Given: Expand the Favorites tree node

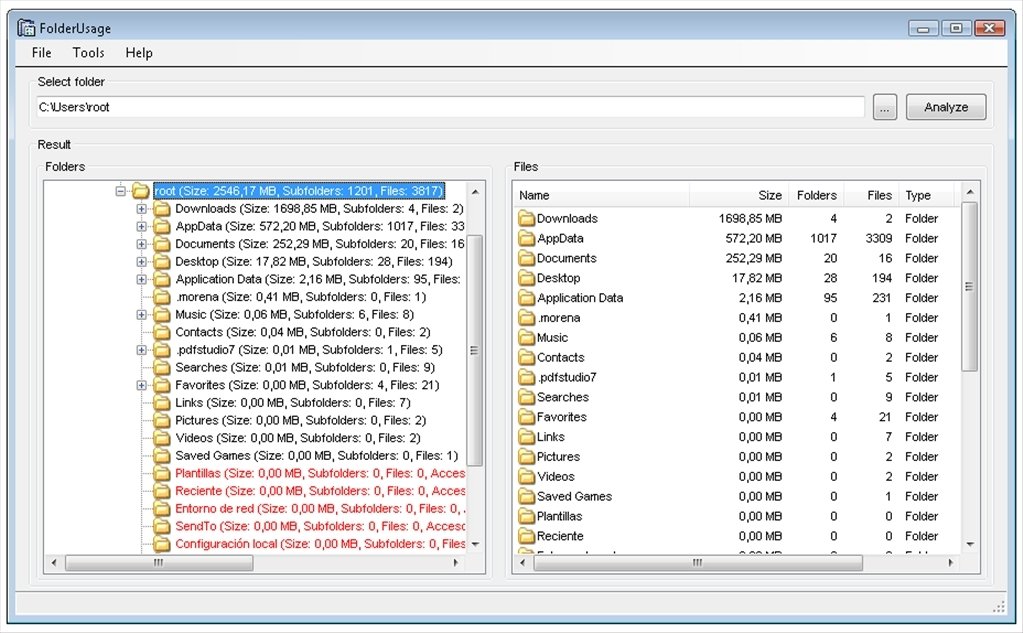Looking at the screenshot, I should pos(141,385).
